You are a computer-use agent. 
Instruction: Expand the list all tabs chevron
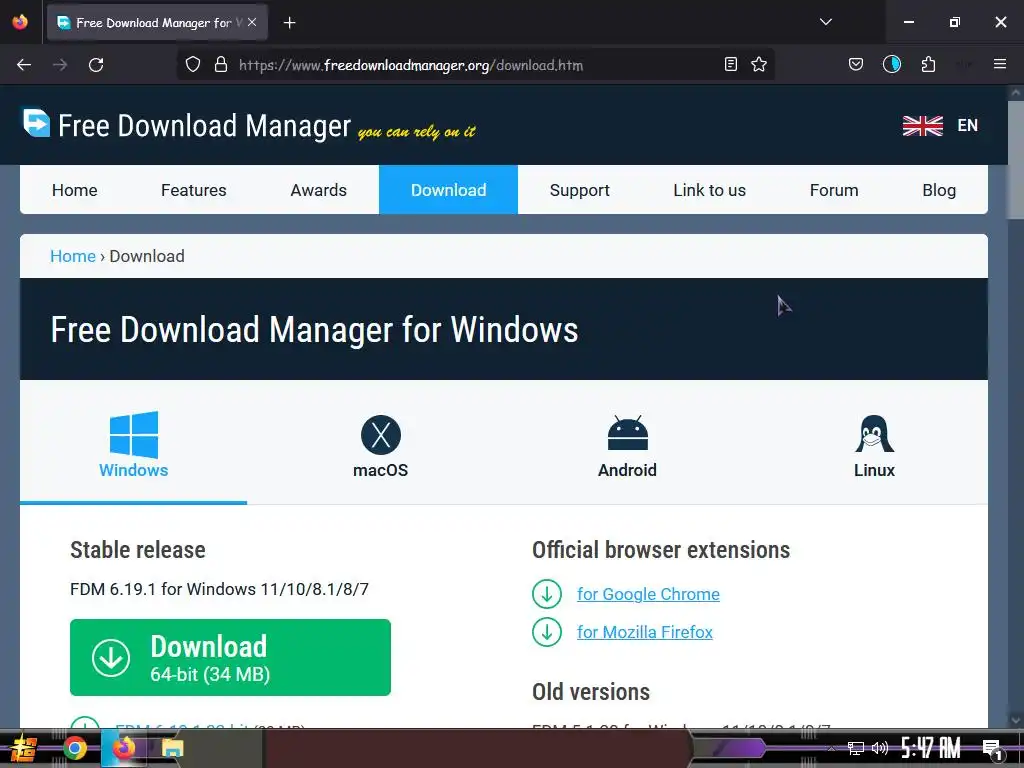coord(825,22)
